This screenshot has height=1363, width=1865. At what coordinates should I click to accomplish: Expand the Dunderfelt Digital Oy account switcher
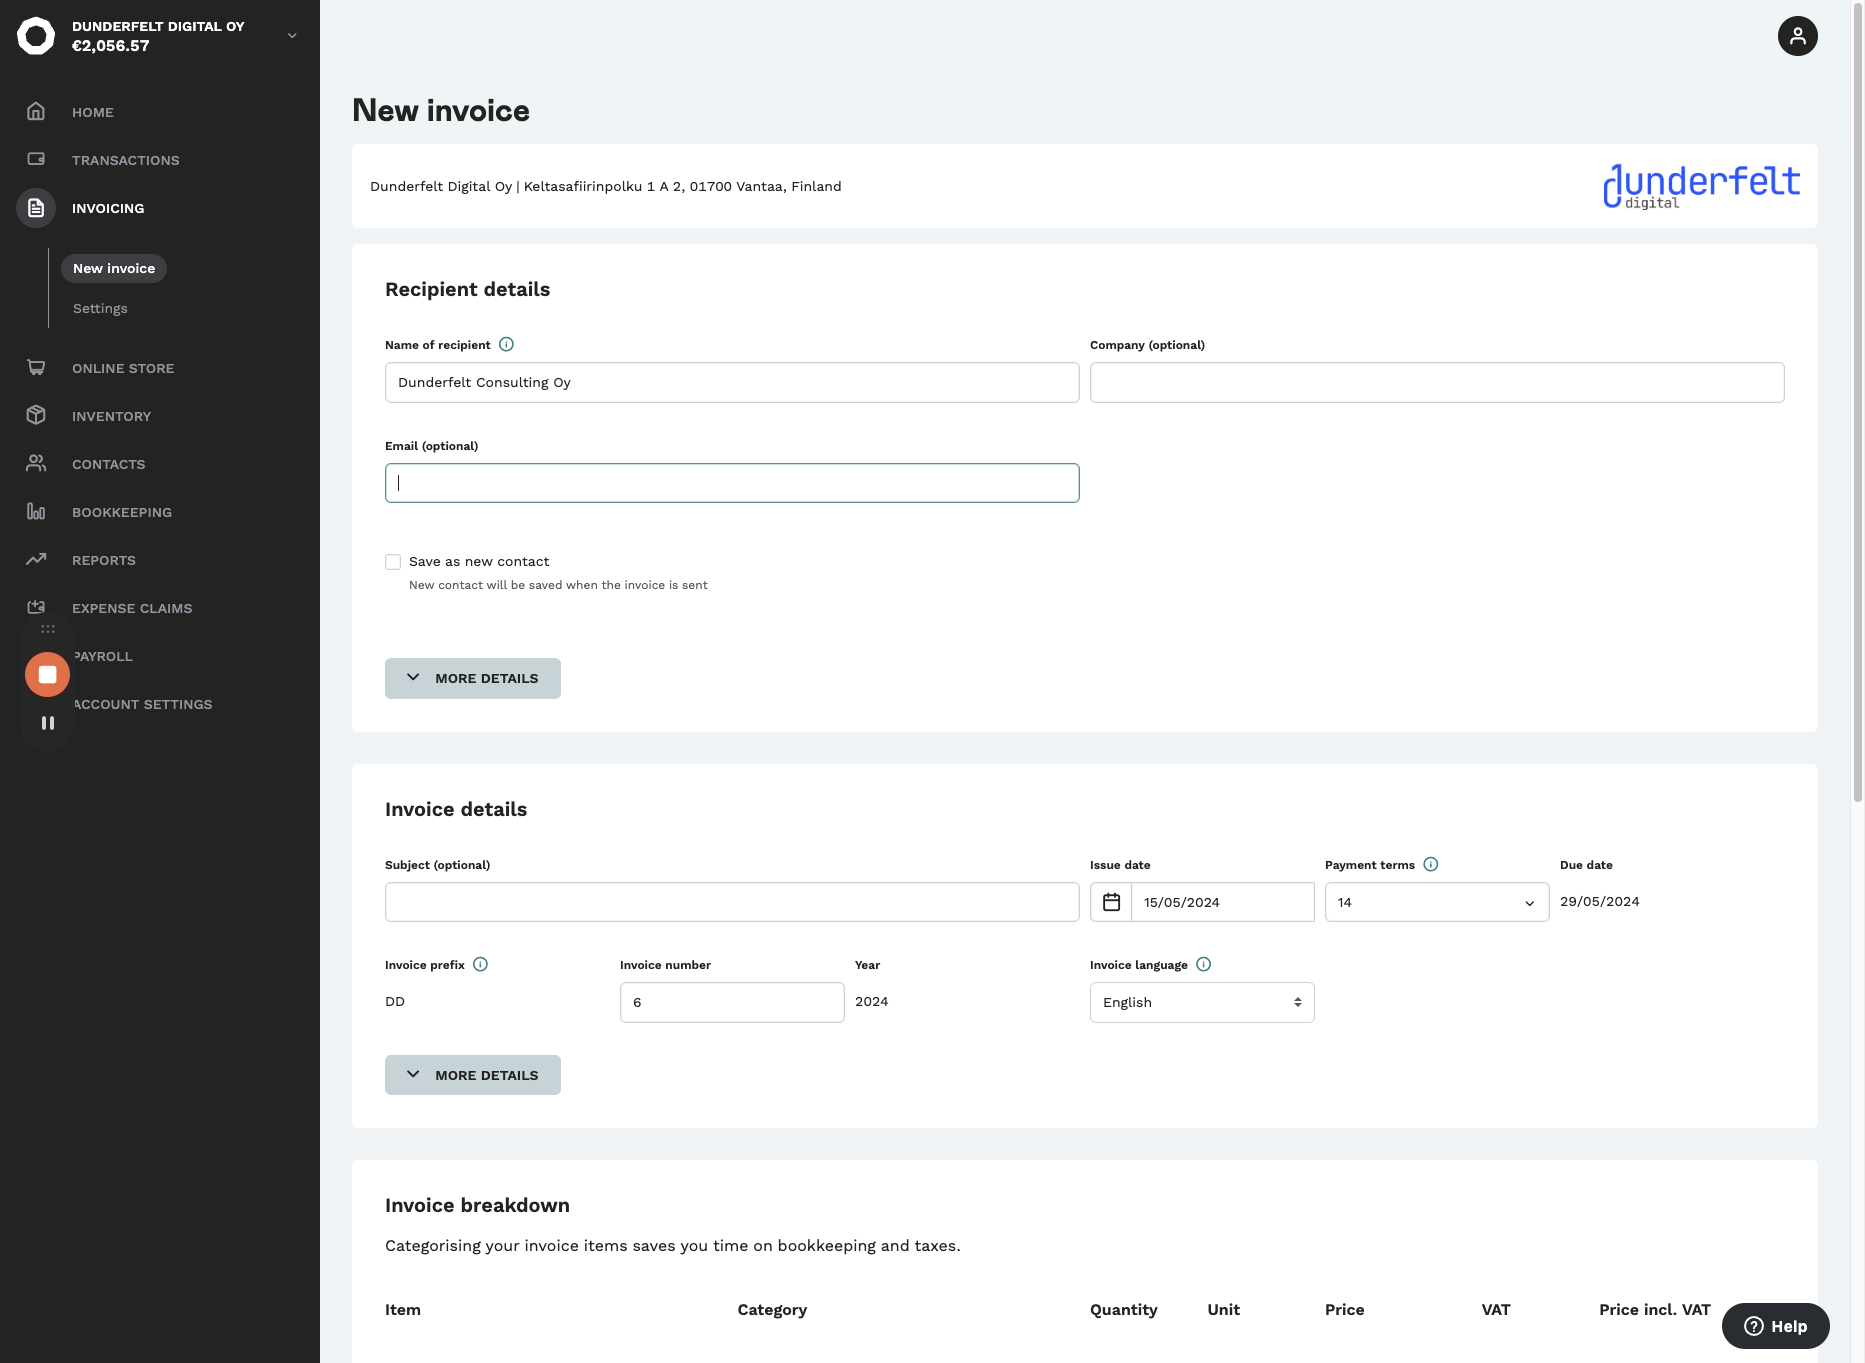click(x=292, y=36)
